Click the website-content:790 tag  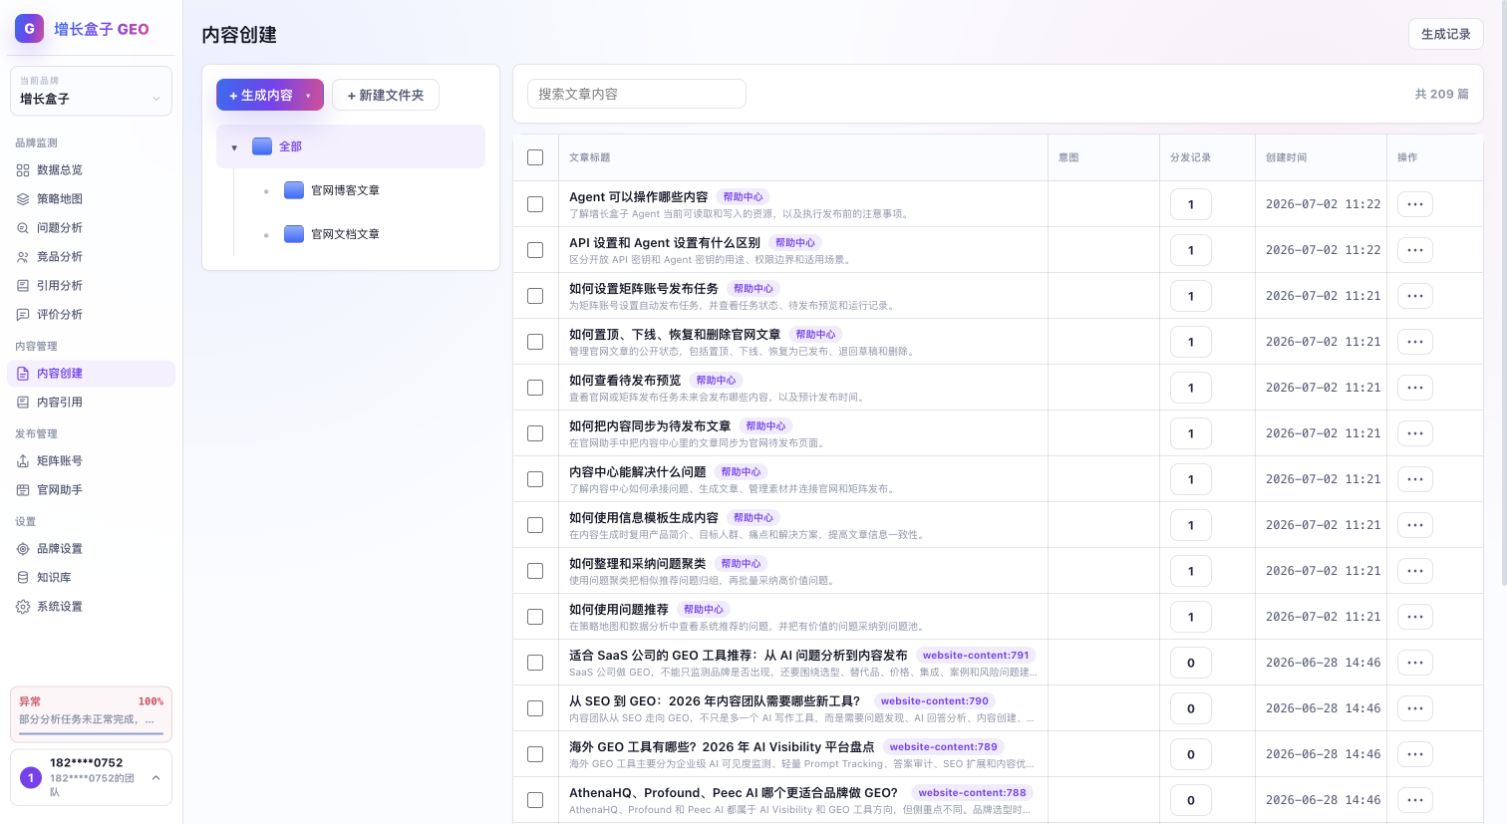[934, 701]
